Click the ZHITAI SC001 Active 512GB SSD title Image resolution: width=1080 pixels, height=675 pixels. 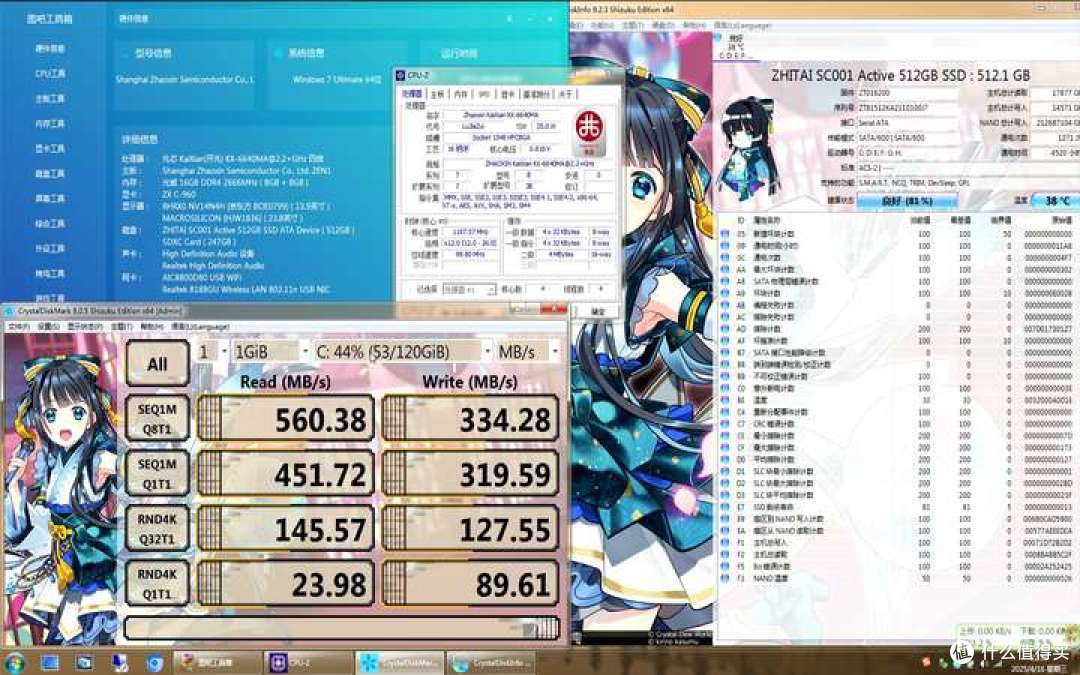tap(900, 75)
